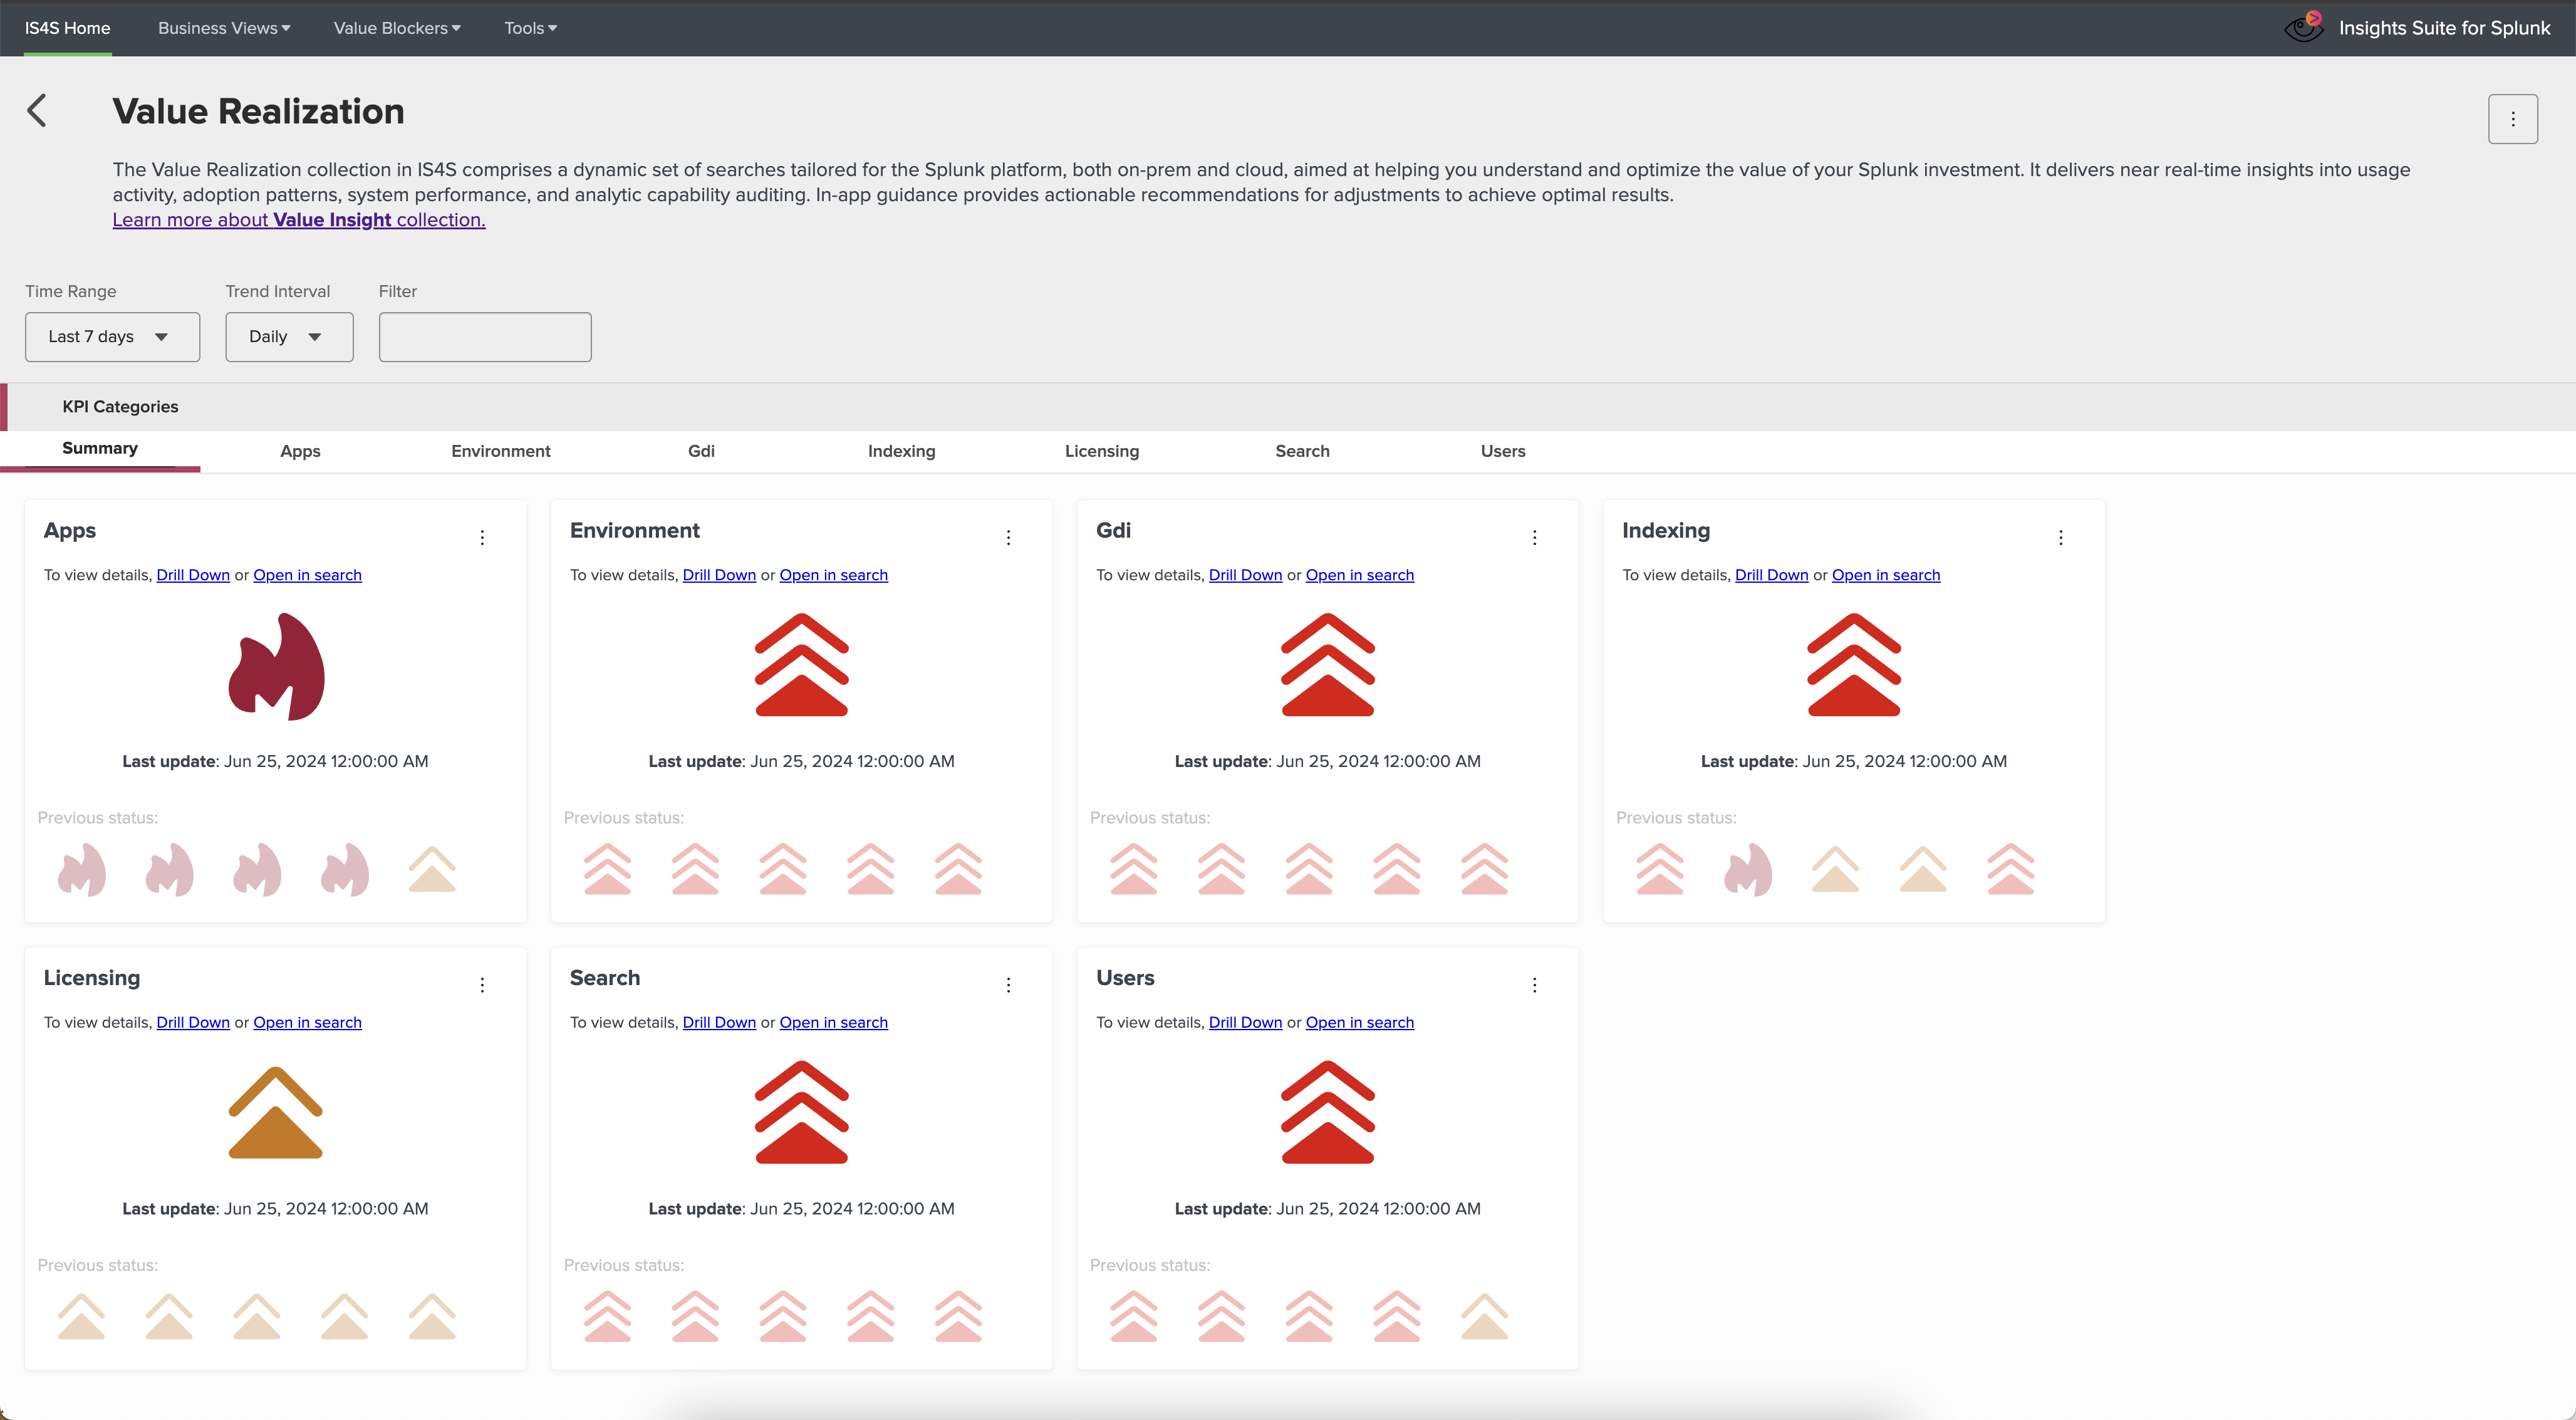
Task: Click Drill Down in the Indexing card
Action: 1772,575
